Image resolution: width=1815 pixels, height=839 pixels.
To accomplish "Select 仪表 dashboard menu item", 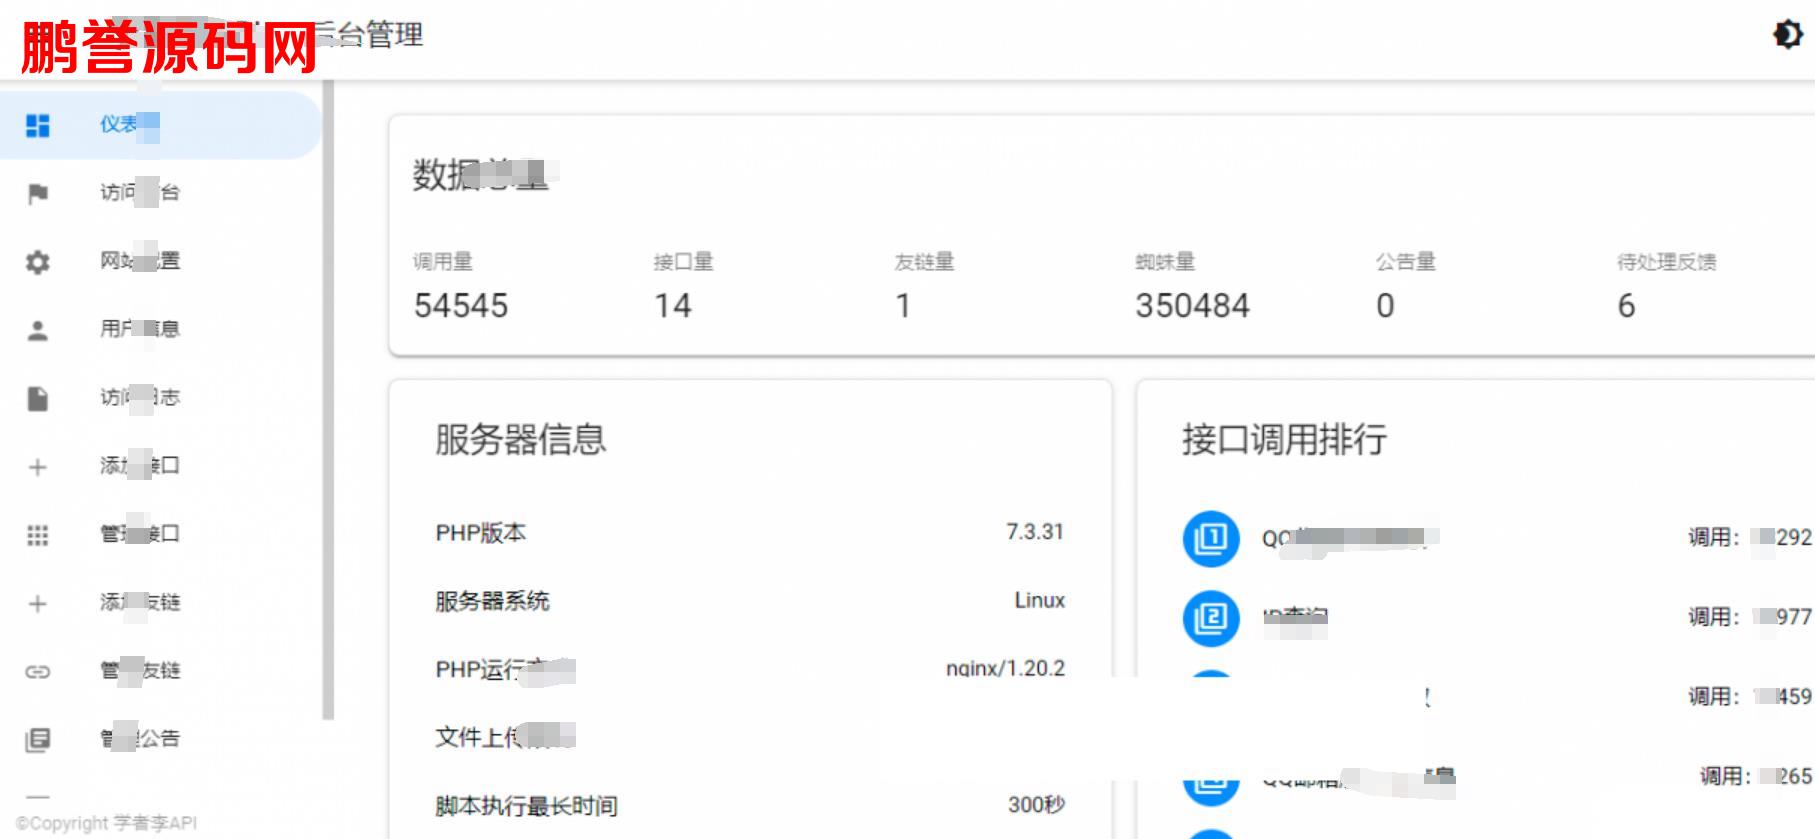I will [x=160, y=125].
